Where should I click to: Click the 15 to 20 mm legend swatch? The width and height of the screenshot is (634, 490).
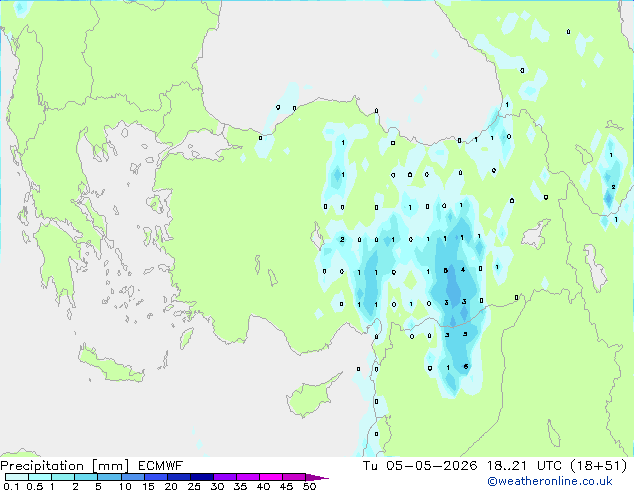point(155,477)
